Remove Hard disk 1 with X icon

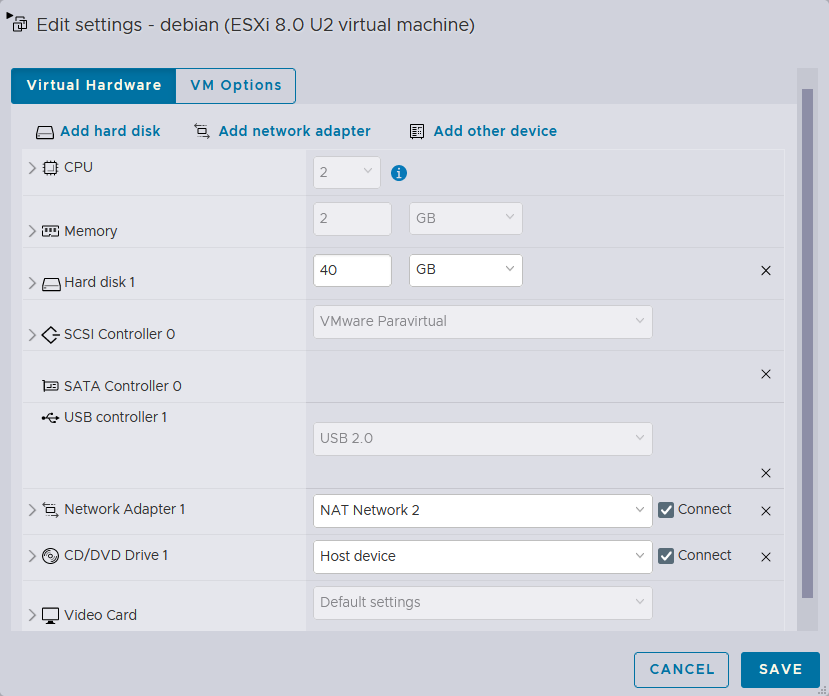coord(766,271)
